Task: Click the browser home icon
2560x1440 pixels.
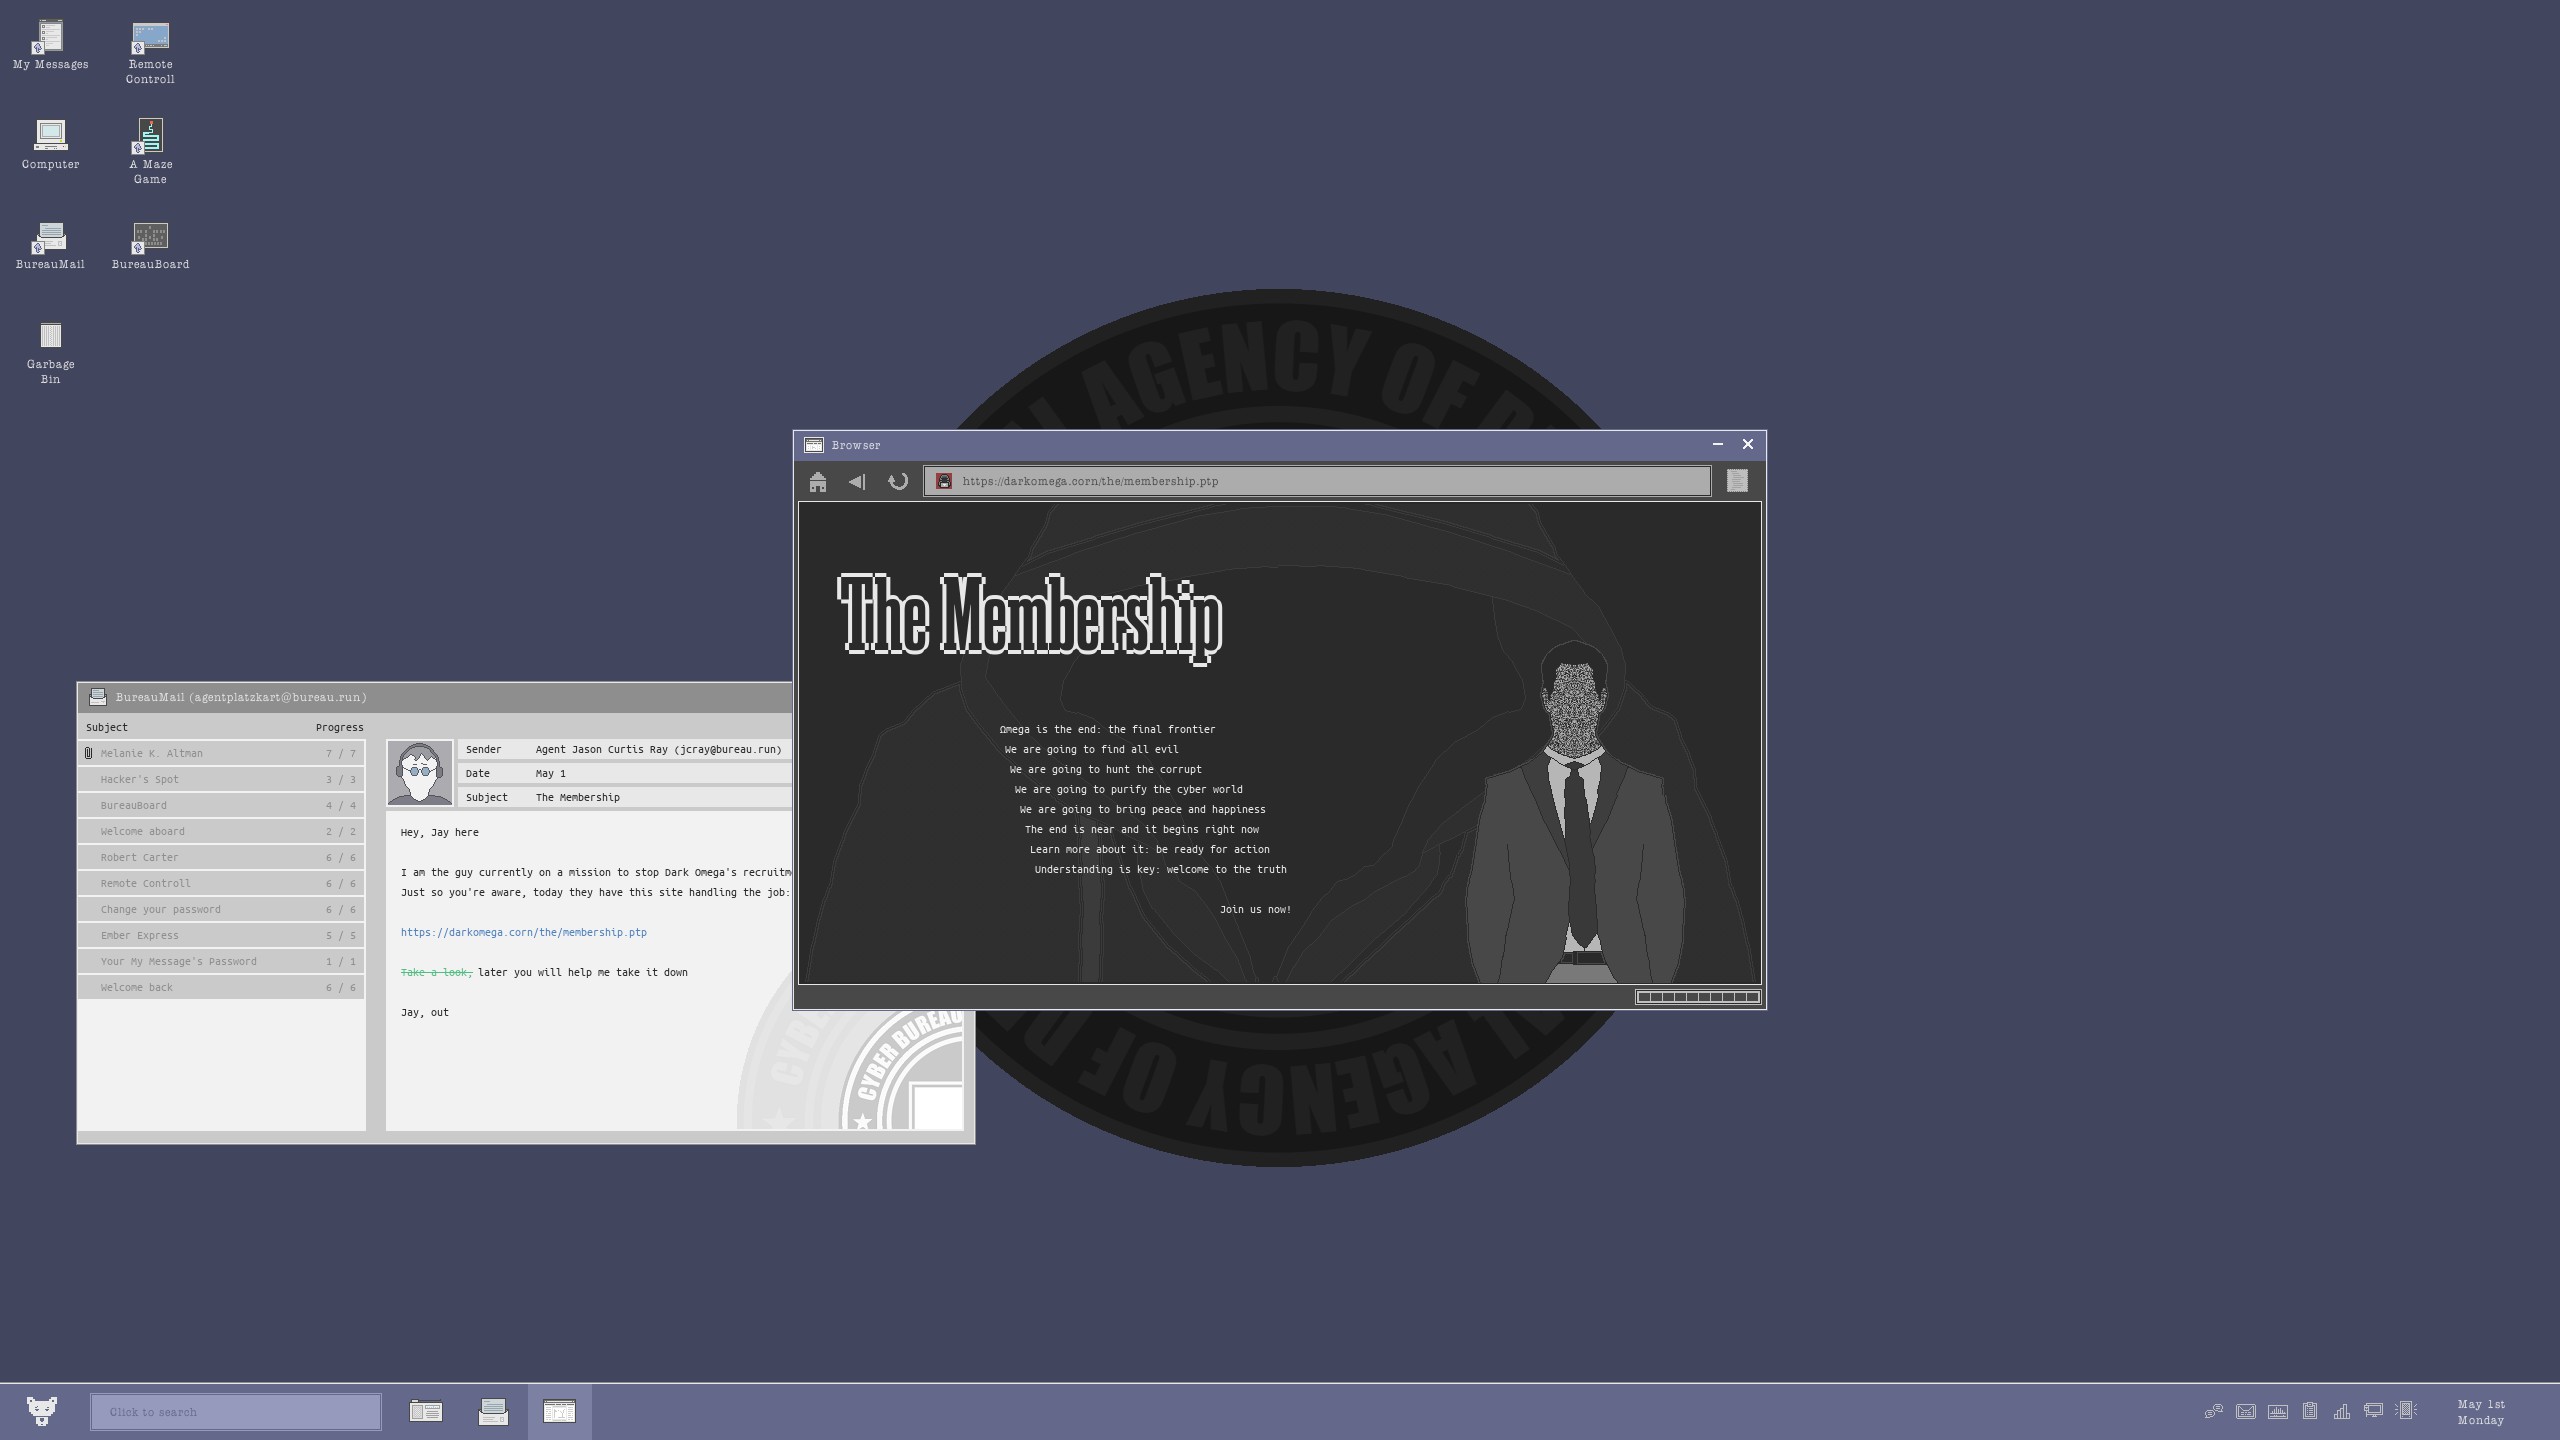Action: click(818, 482)
